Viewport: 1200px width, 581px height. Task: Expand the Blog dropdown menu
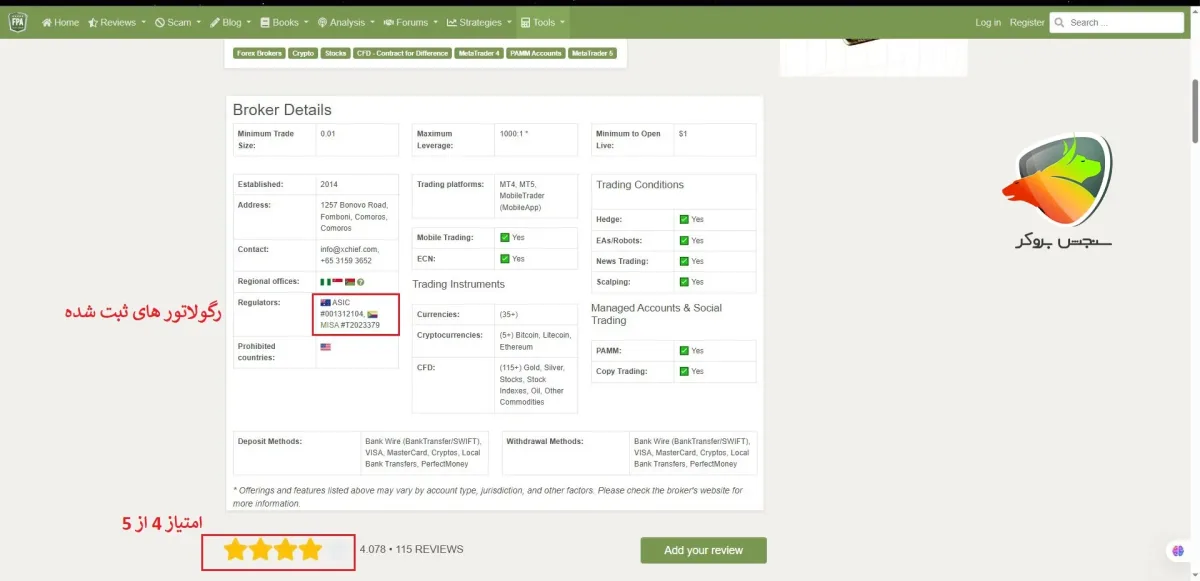[230, 22]
